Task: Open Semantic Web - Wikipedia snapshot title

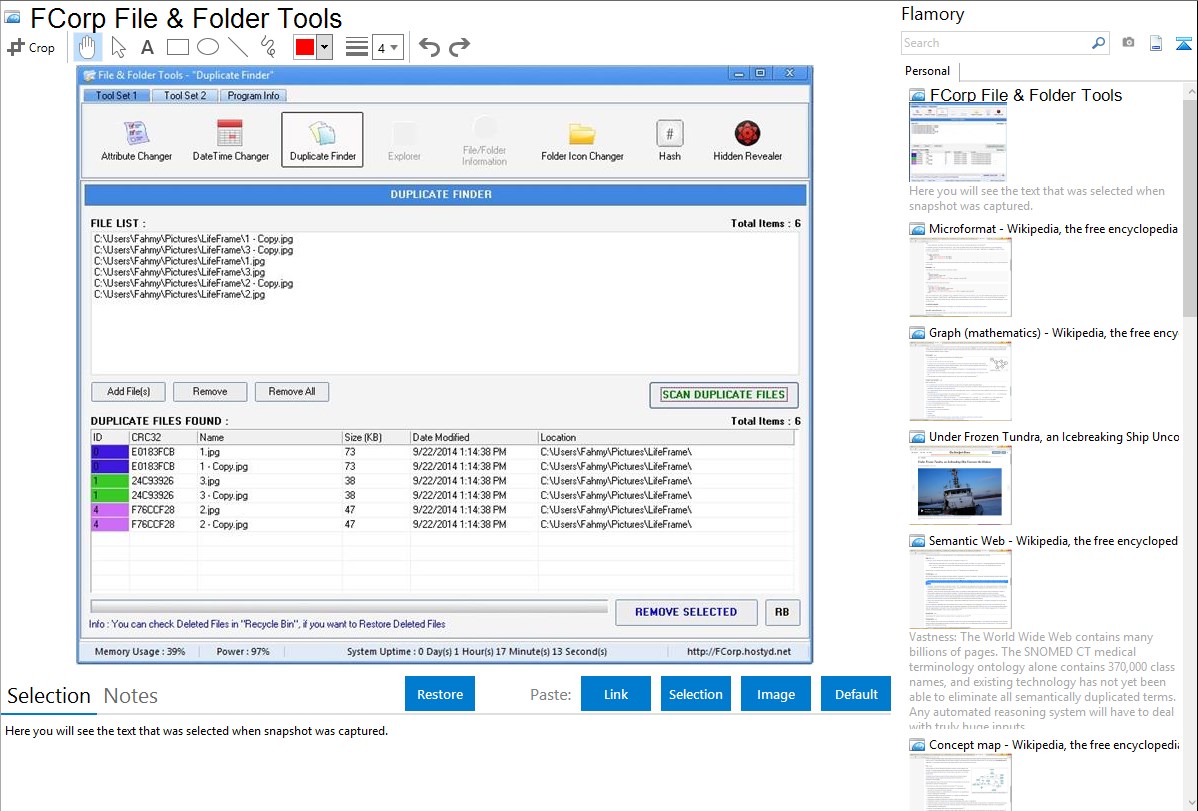Action: tap(1053, 541)
